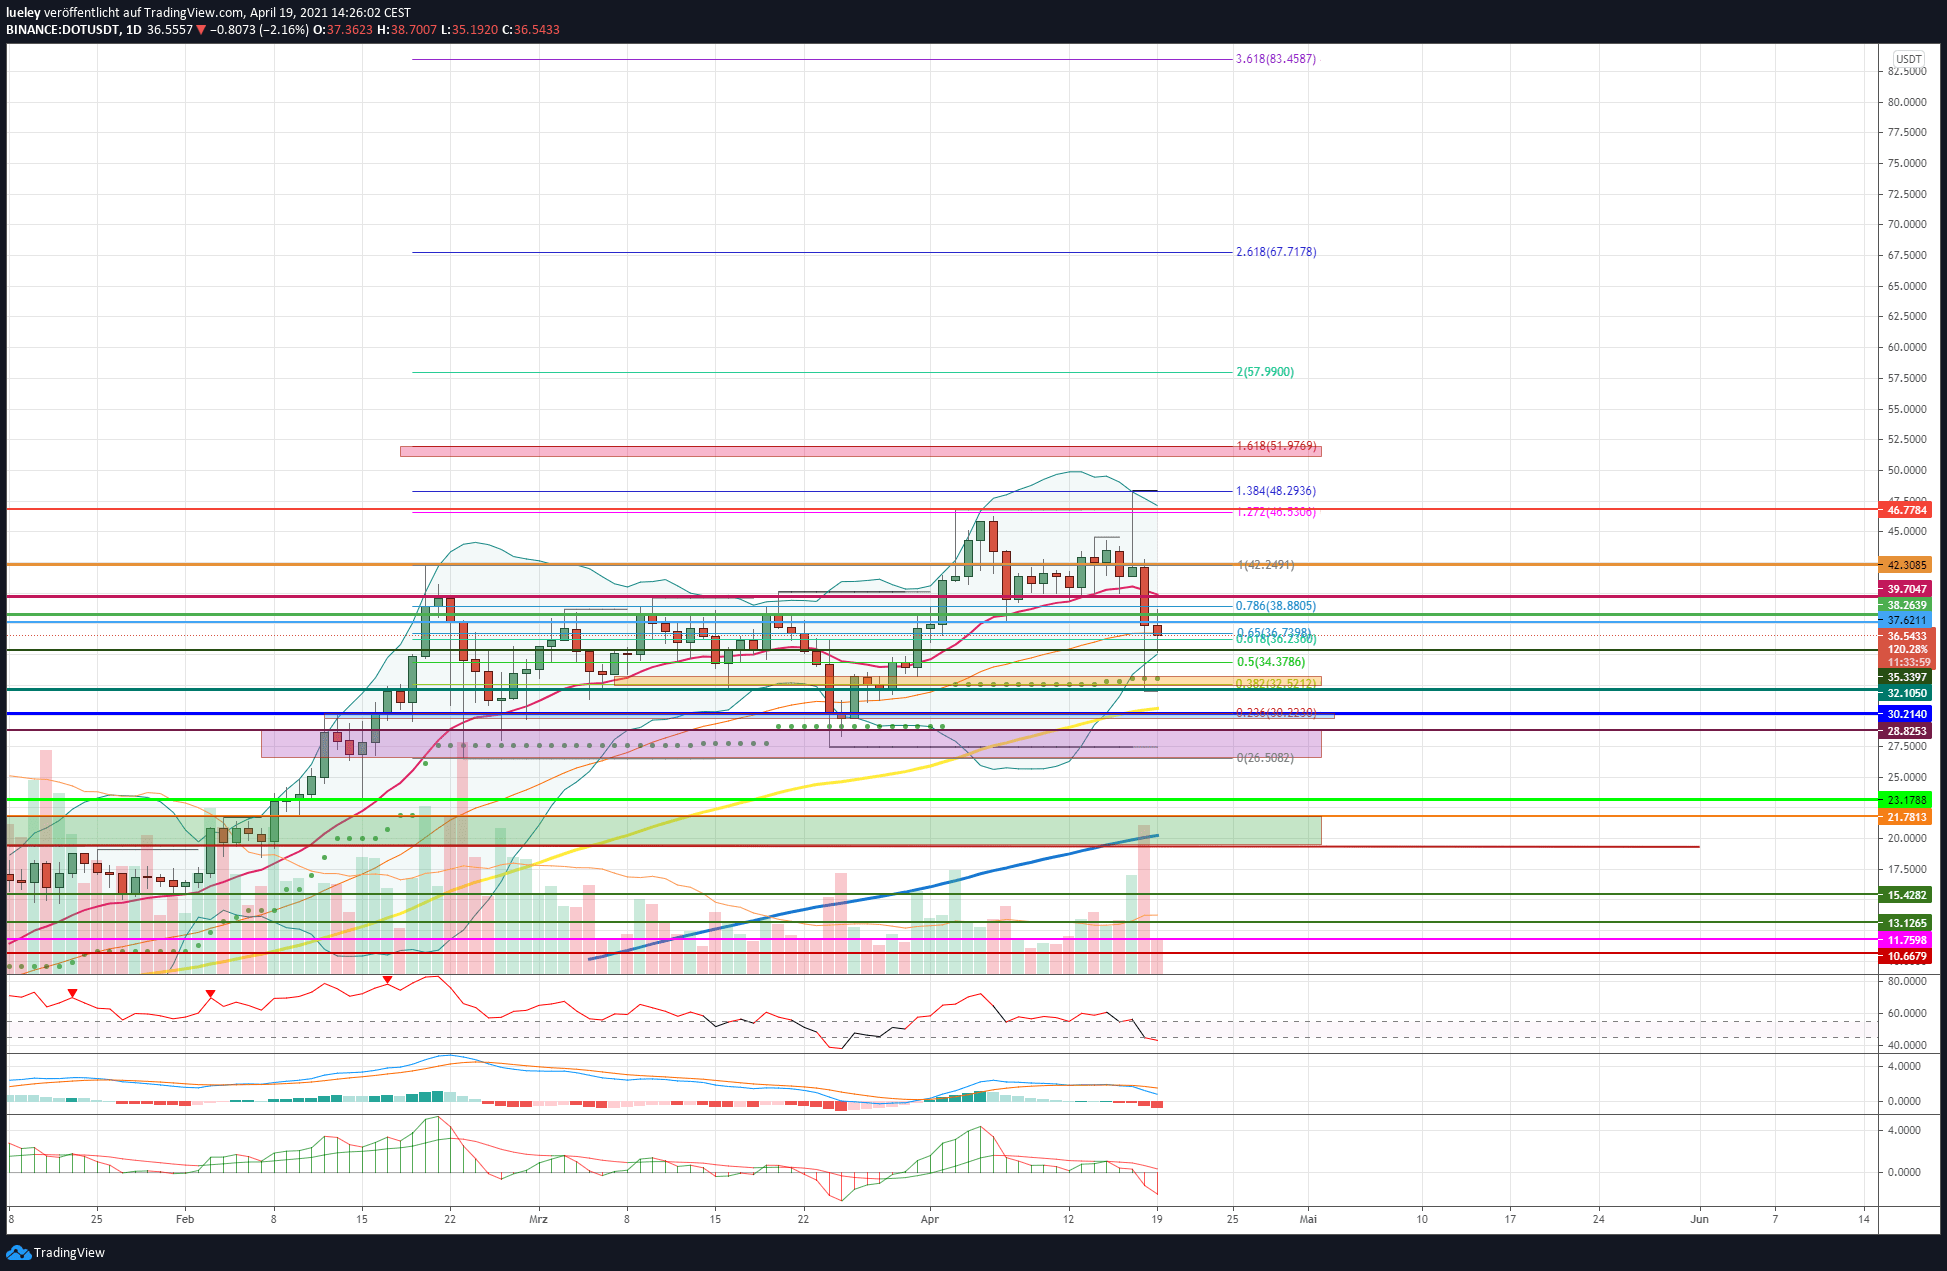Click the Mai label on the time axis
1947x1271 pixels.
(x=1308, y=1219)
